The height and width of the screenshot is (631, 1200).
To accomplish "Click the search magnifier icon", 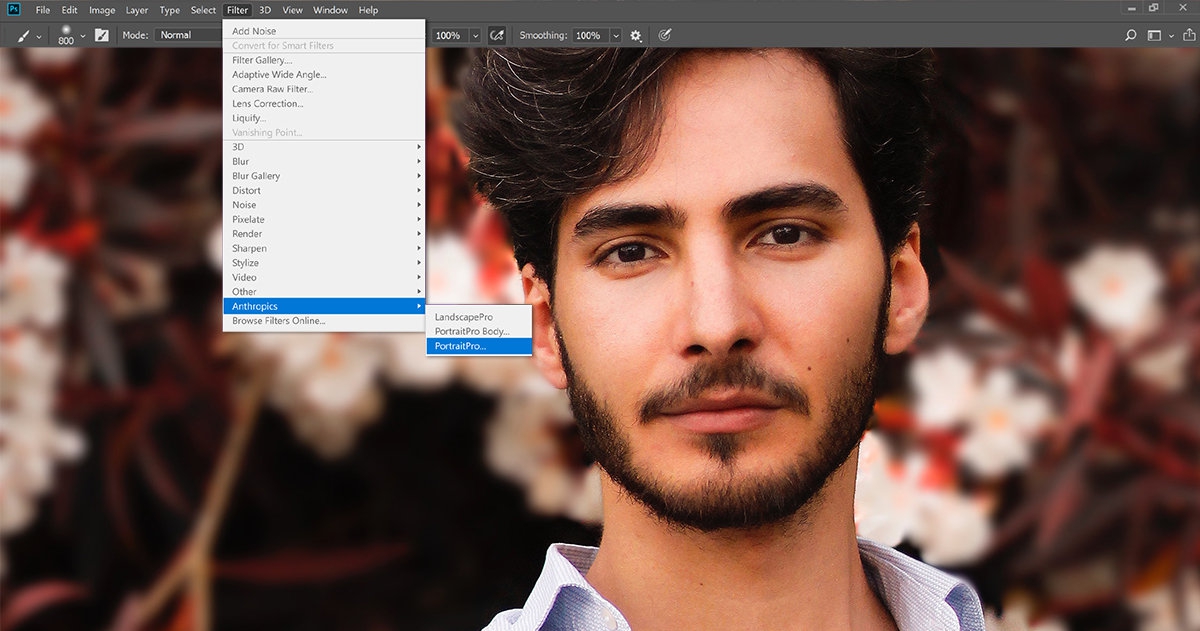I will [x=1131, y=35].
